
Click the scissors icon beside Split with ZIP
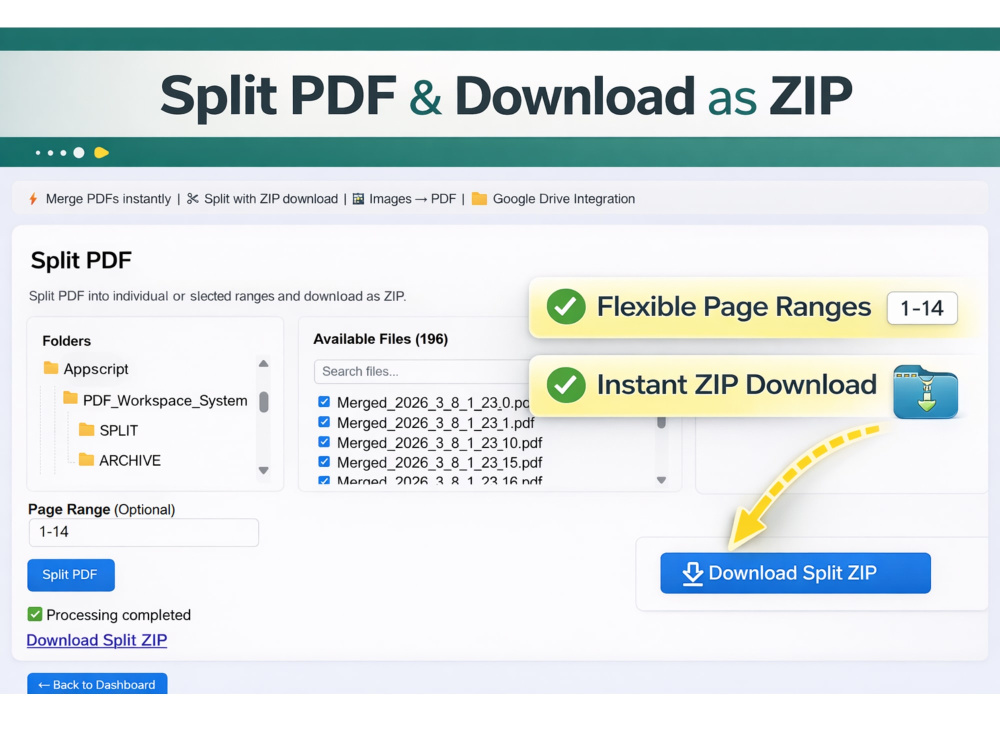(x=193, y=199)
